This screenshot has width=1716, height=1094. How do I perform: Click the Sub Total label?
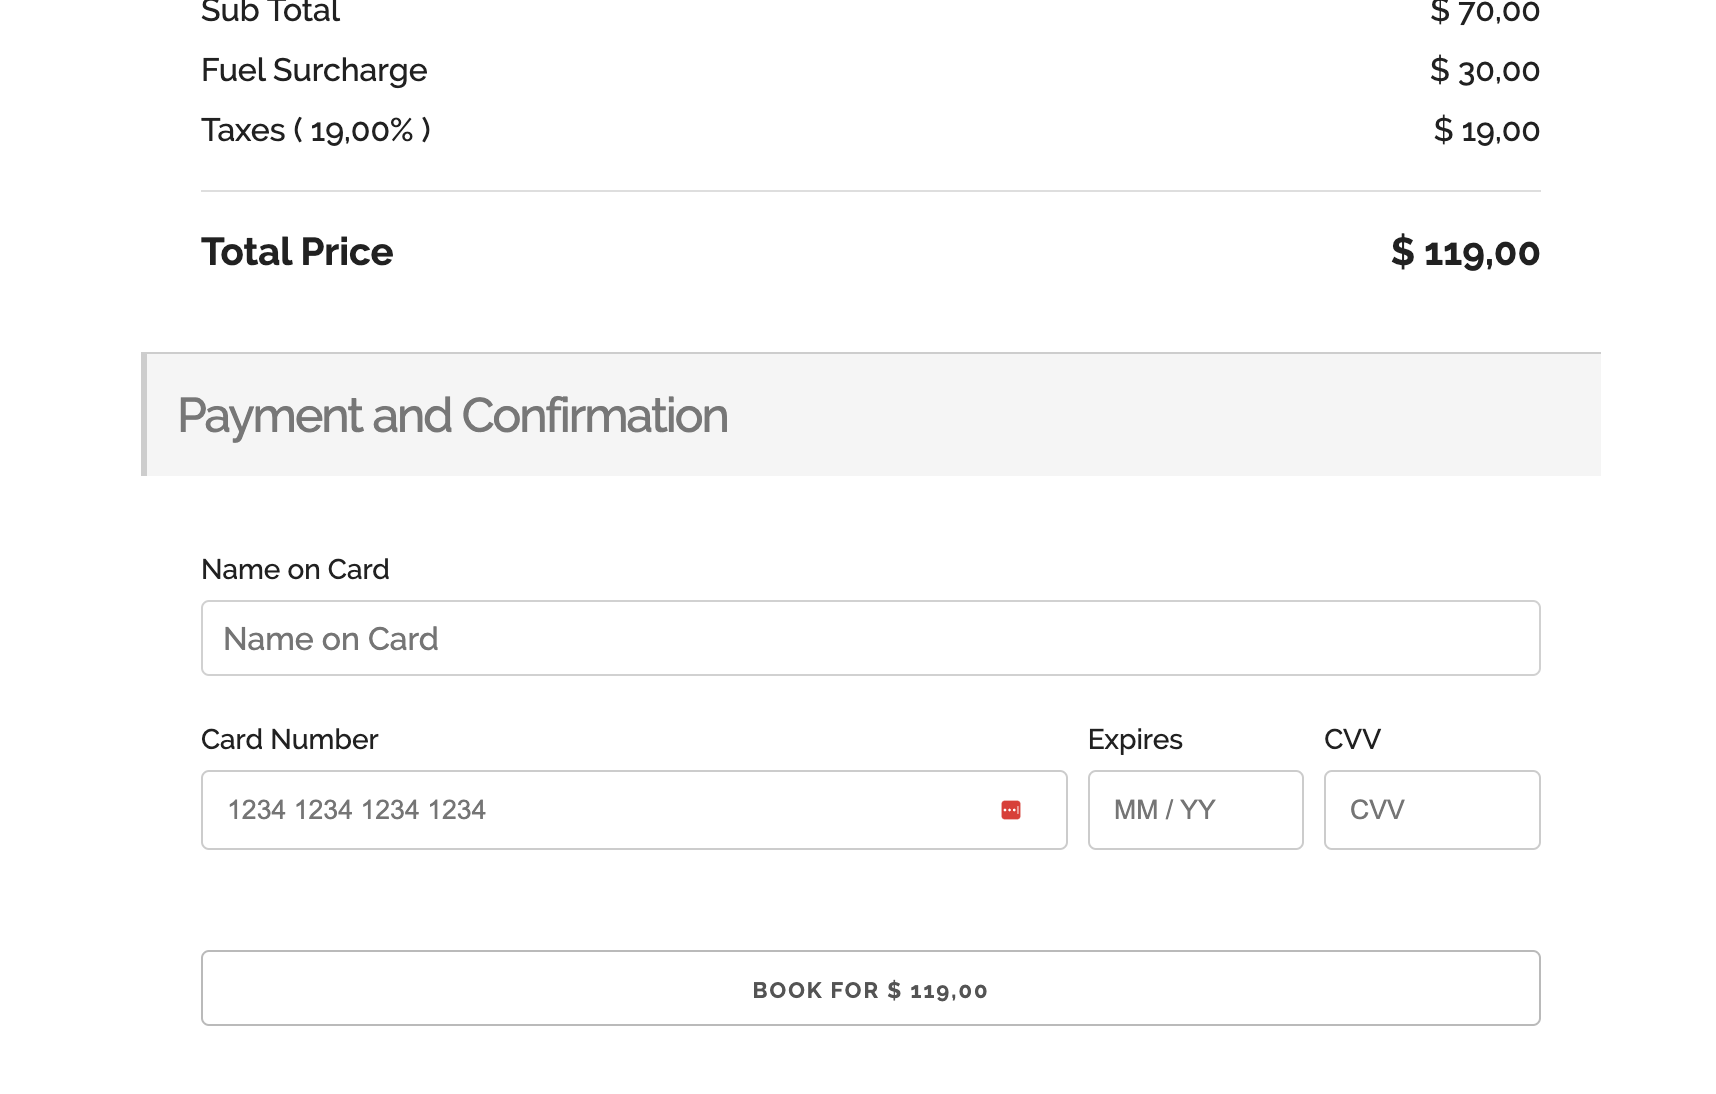(270, 12)
